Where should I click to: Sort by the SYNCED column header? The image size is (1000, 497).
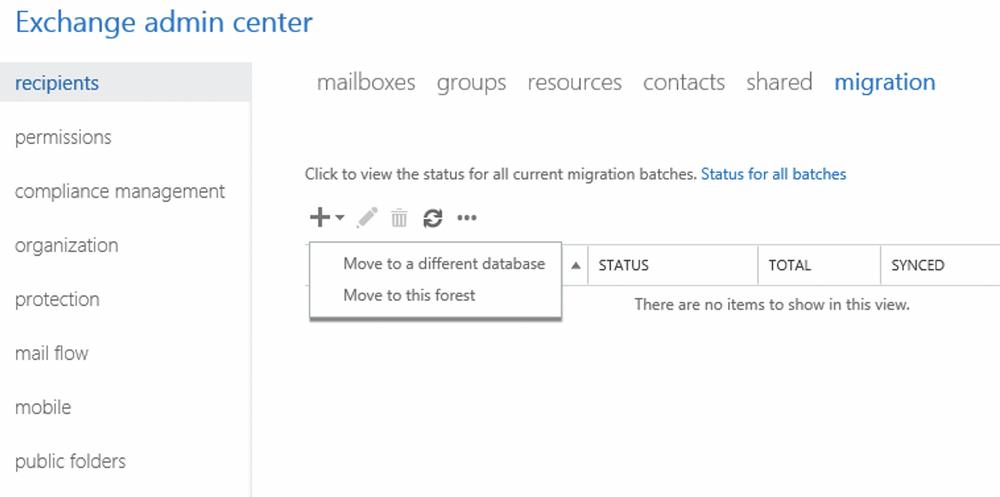(940, 265)
